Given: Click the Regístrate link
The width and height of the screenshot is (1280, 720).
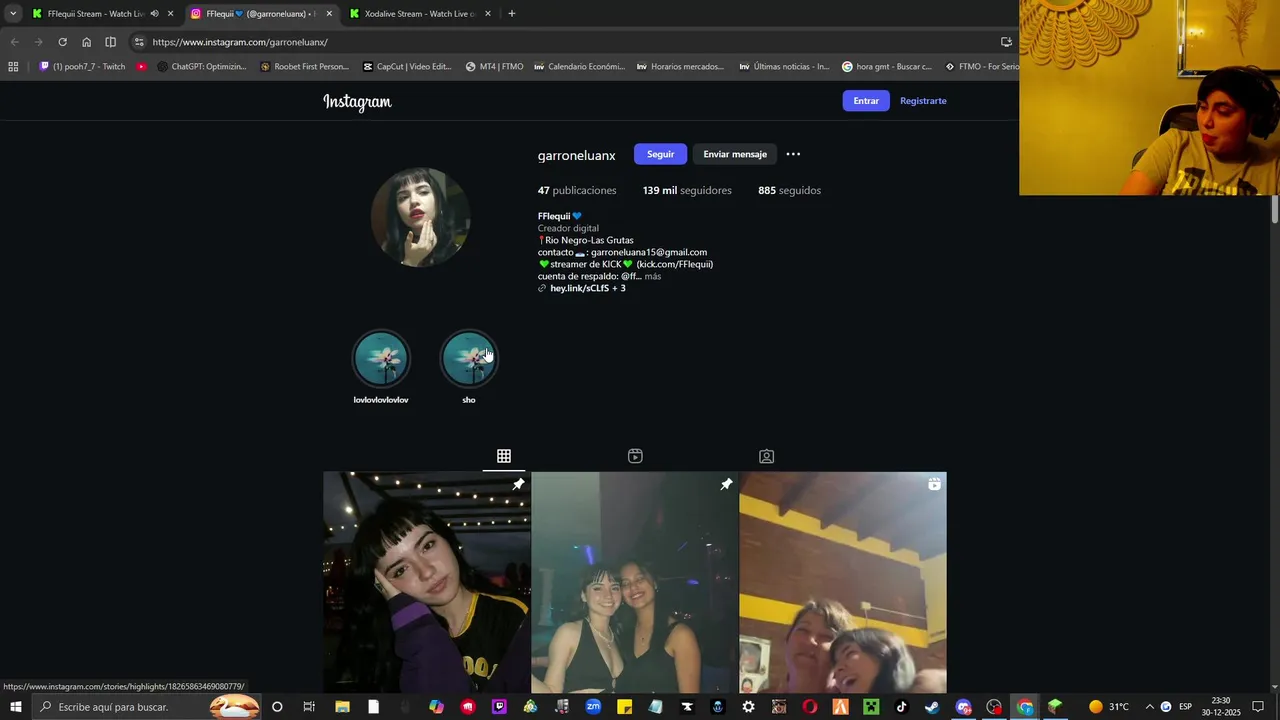Looking at the screenshot, I should (923, 101).
